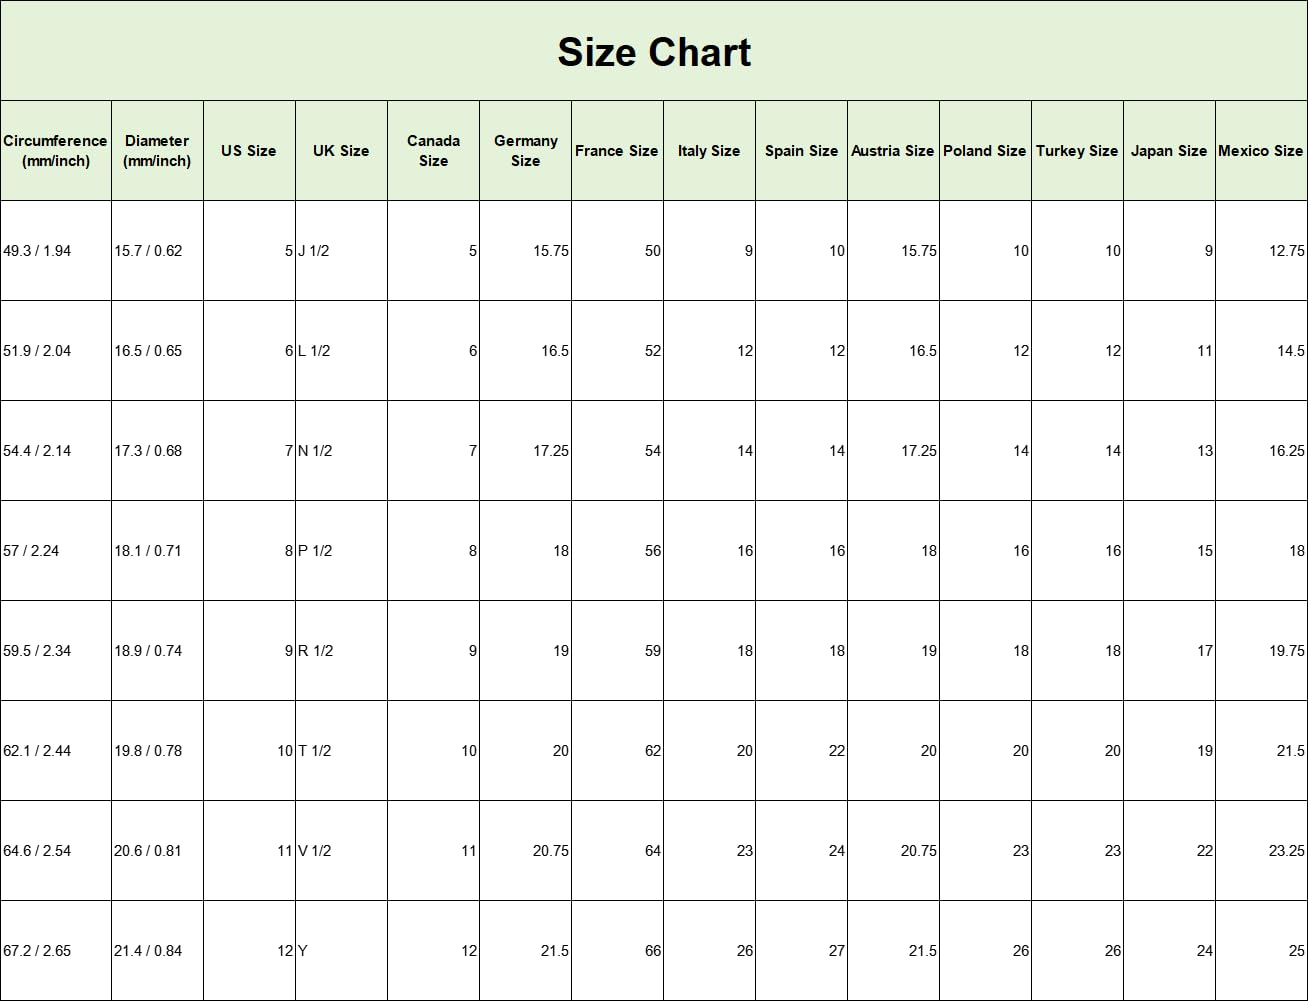Select the diameter cell '17.3 / 0.68'
Screen dimensions: 1308x1001
click(157, 451)
